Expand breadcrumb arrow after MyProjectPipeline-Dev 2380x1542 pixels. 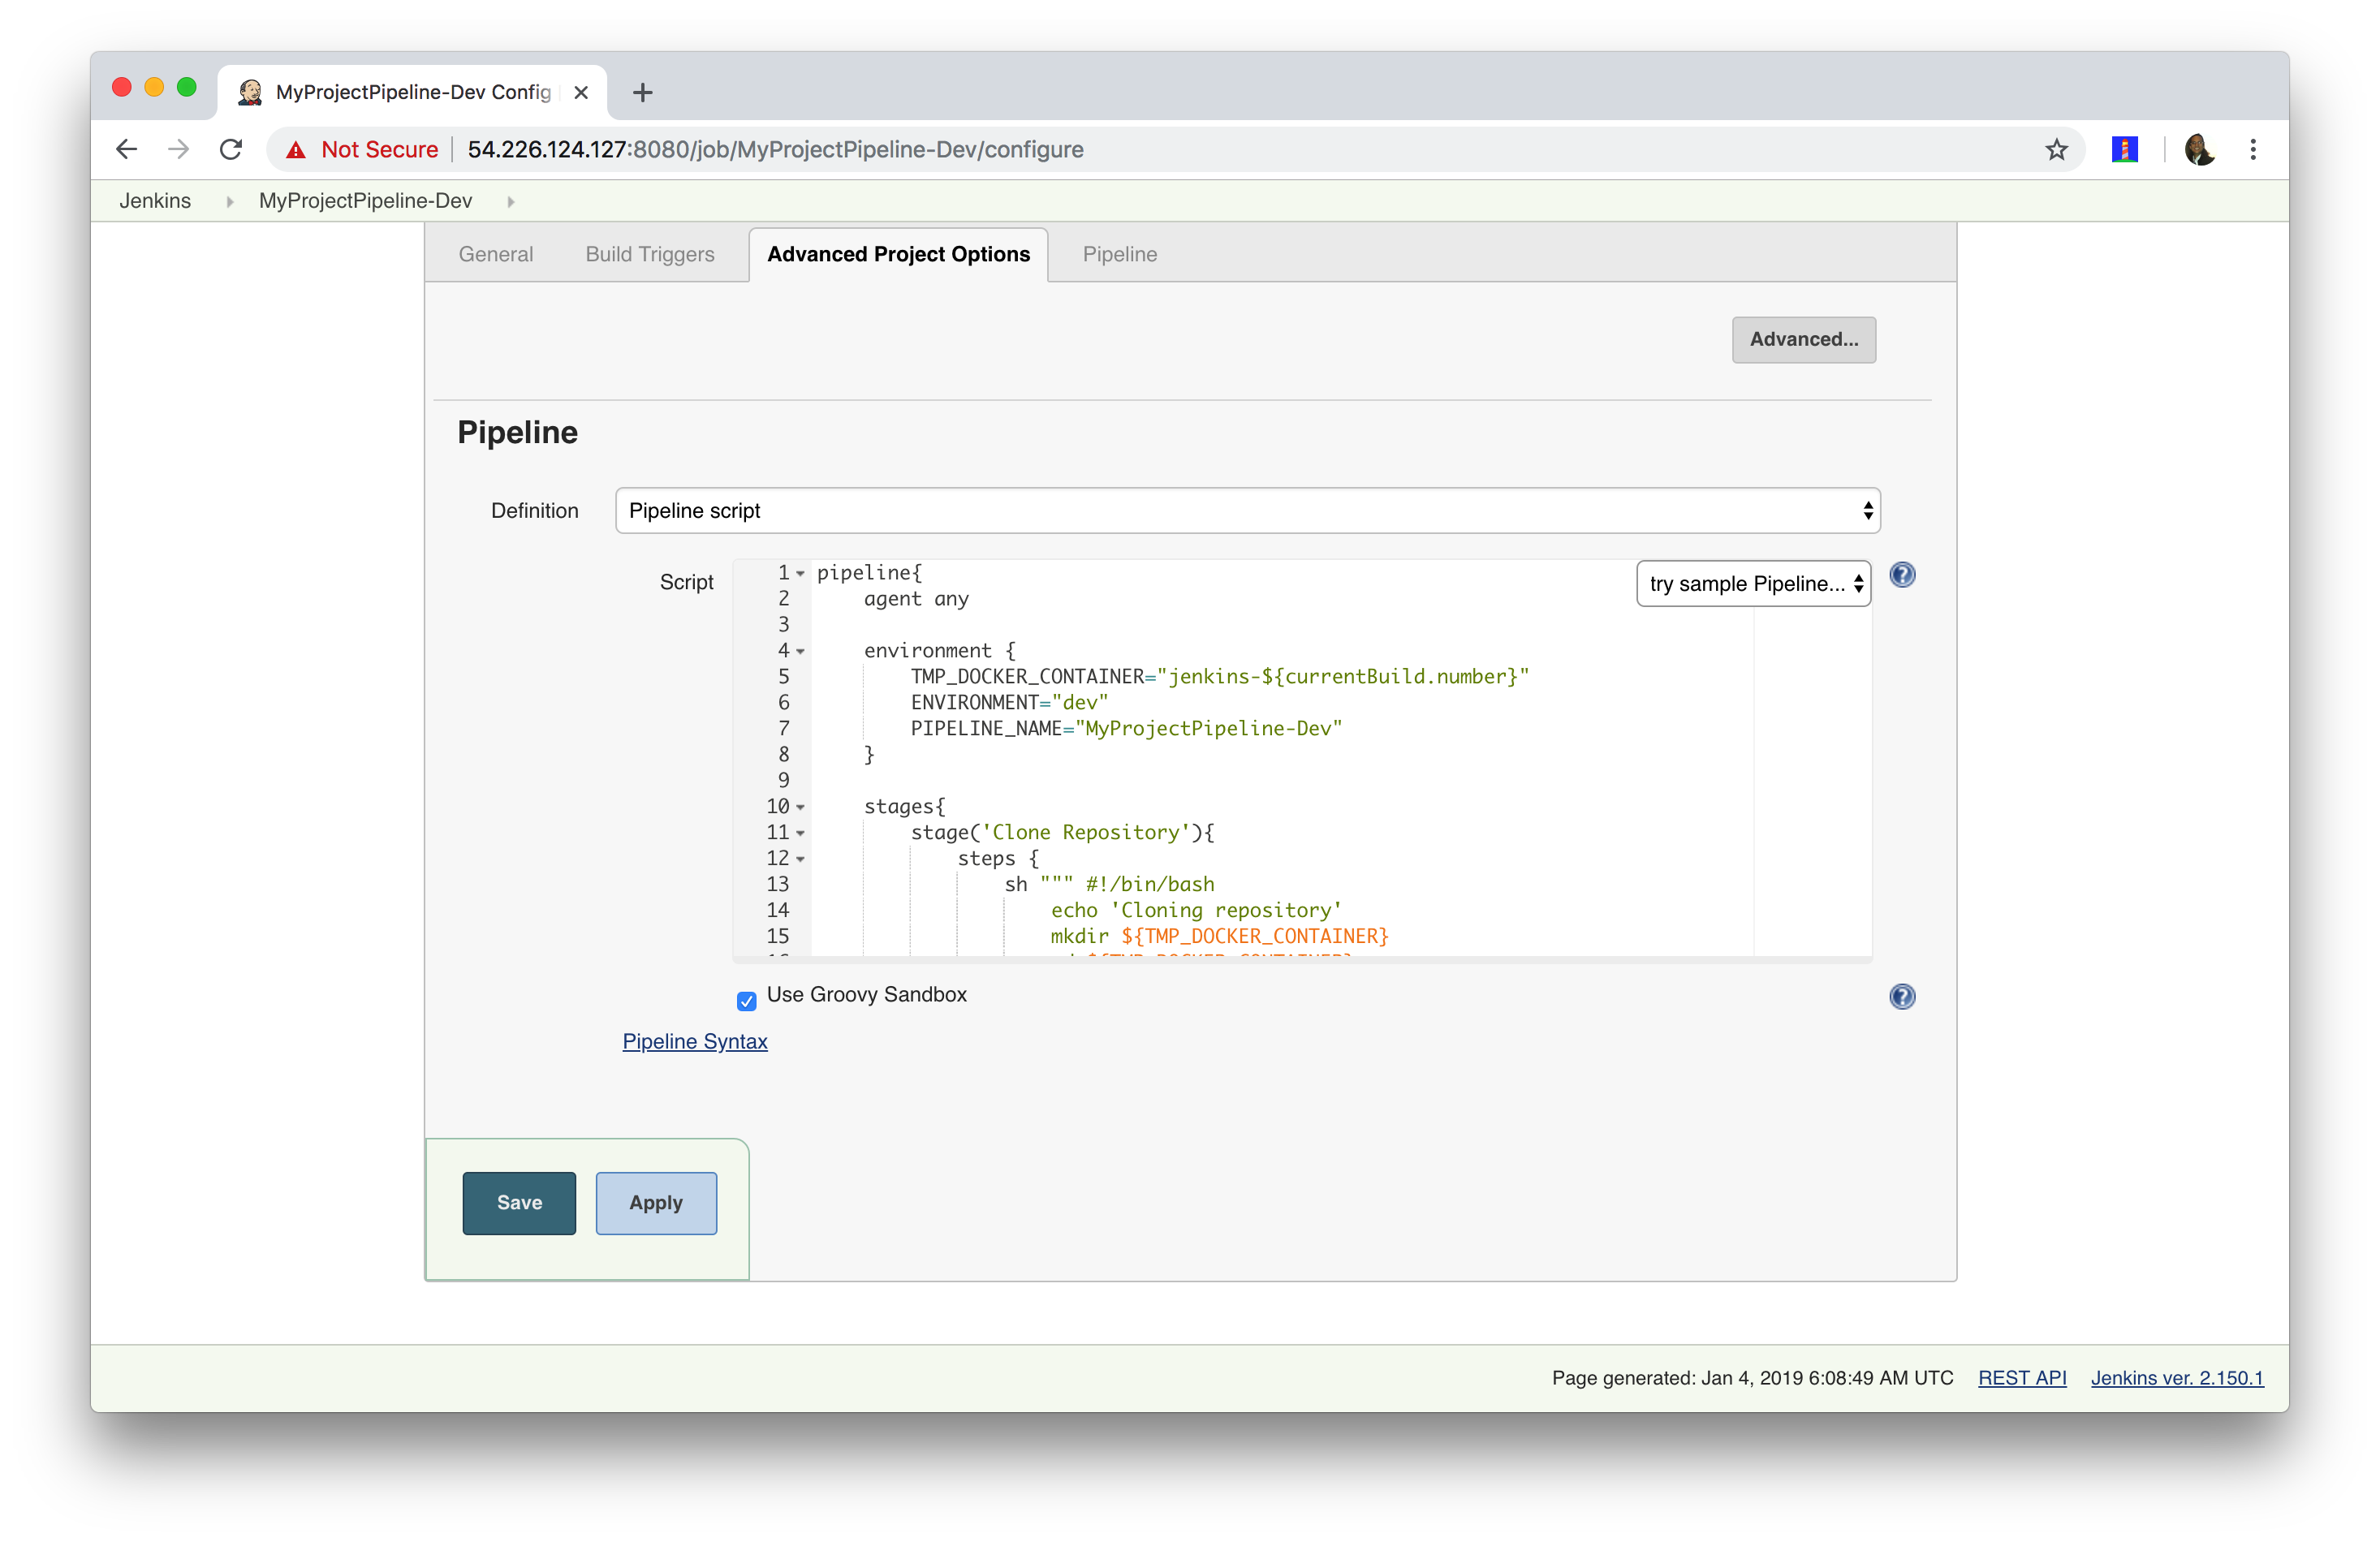pyautogui.click(x=510, y=202)
